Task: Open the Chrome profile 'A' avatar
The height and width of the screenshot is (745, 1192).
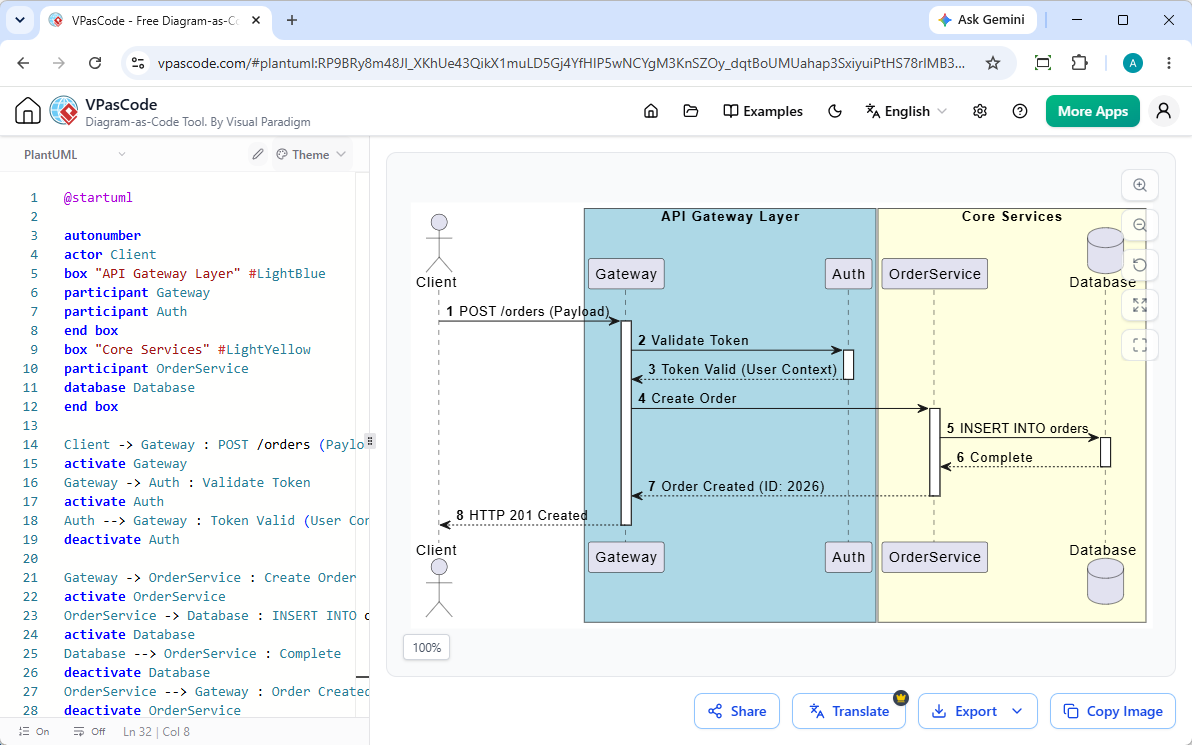Action: click(x=1133, y=63)
